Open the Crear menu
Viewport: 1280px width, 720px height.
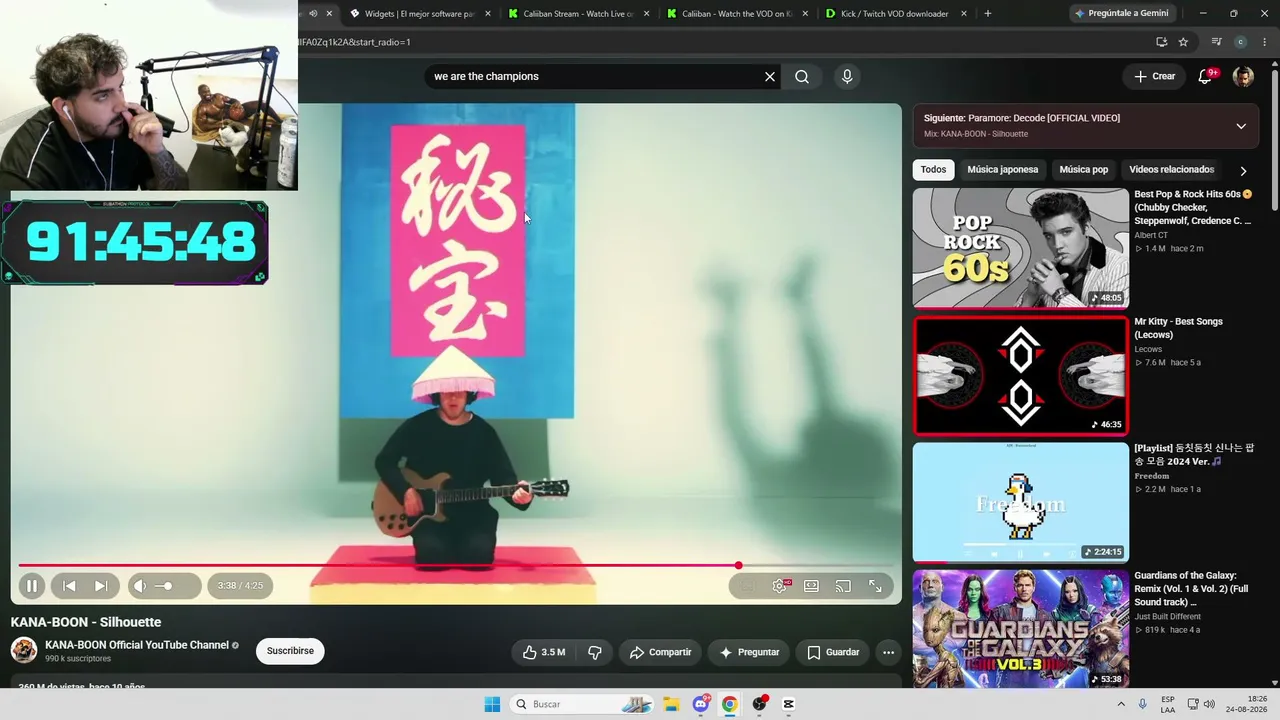(1155, 76)
